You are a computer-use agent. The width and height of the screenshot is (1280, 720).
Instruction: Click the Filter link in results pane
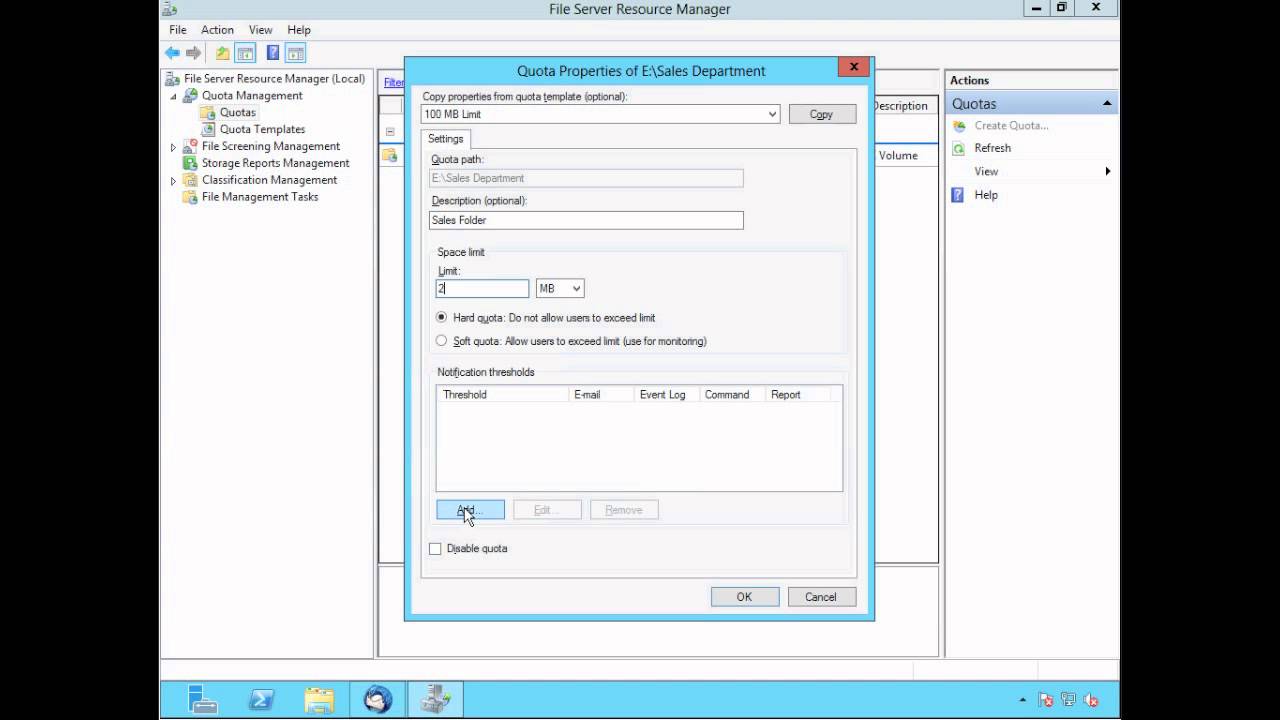coord(394,82)
